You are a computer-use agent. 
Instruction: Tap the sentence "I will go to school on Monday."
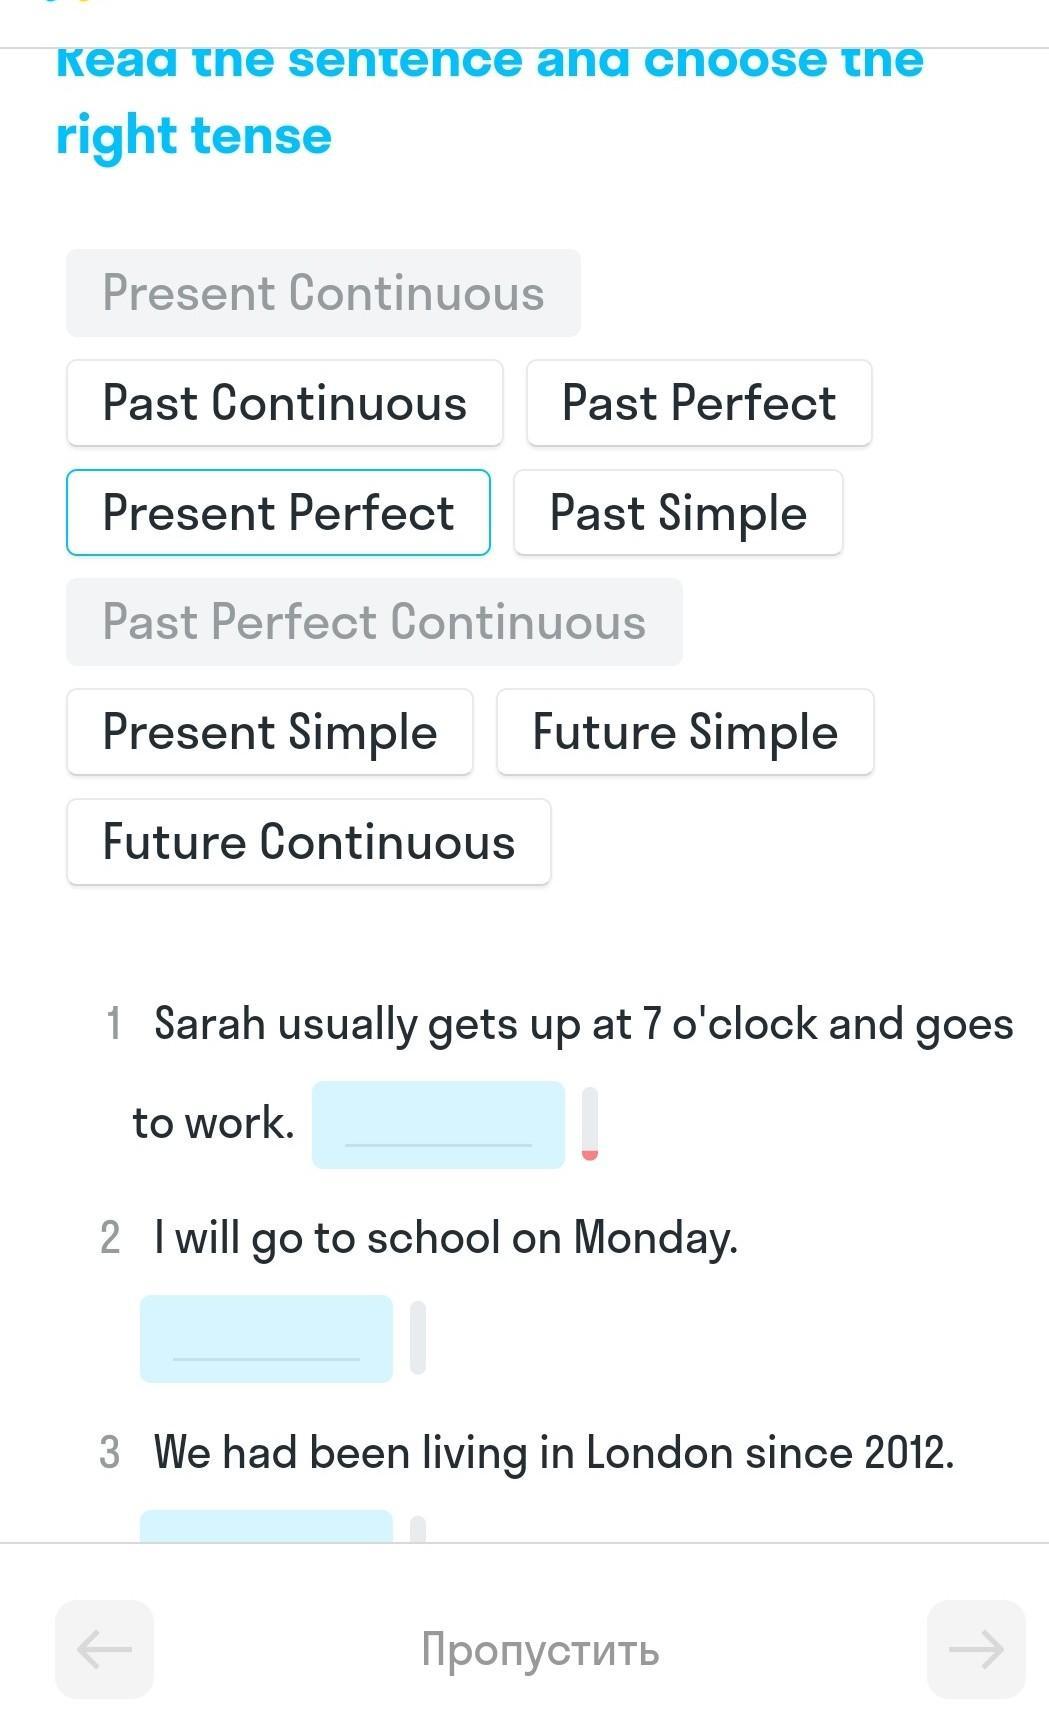click(446, 1238)
